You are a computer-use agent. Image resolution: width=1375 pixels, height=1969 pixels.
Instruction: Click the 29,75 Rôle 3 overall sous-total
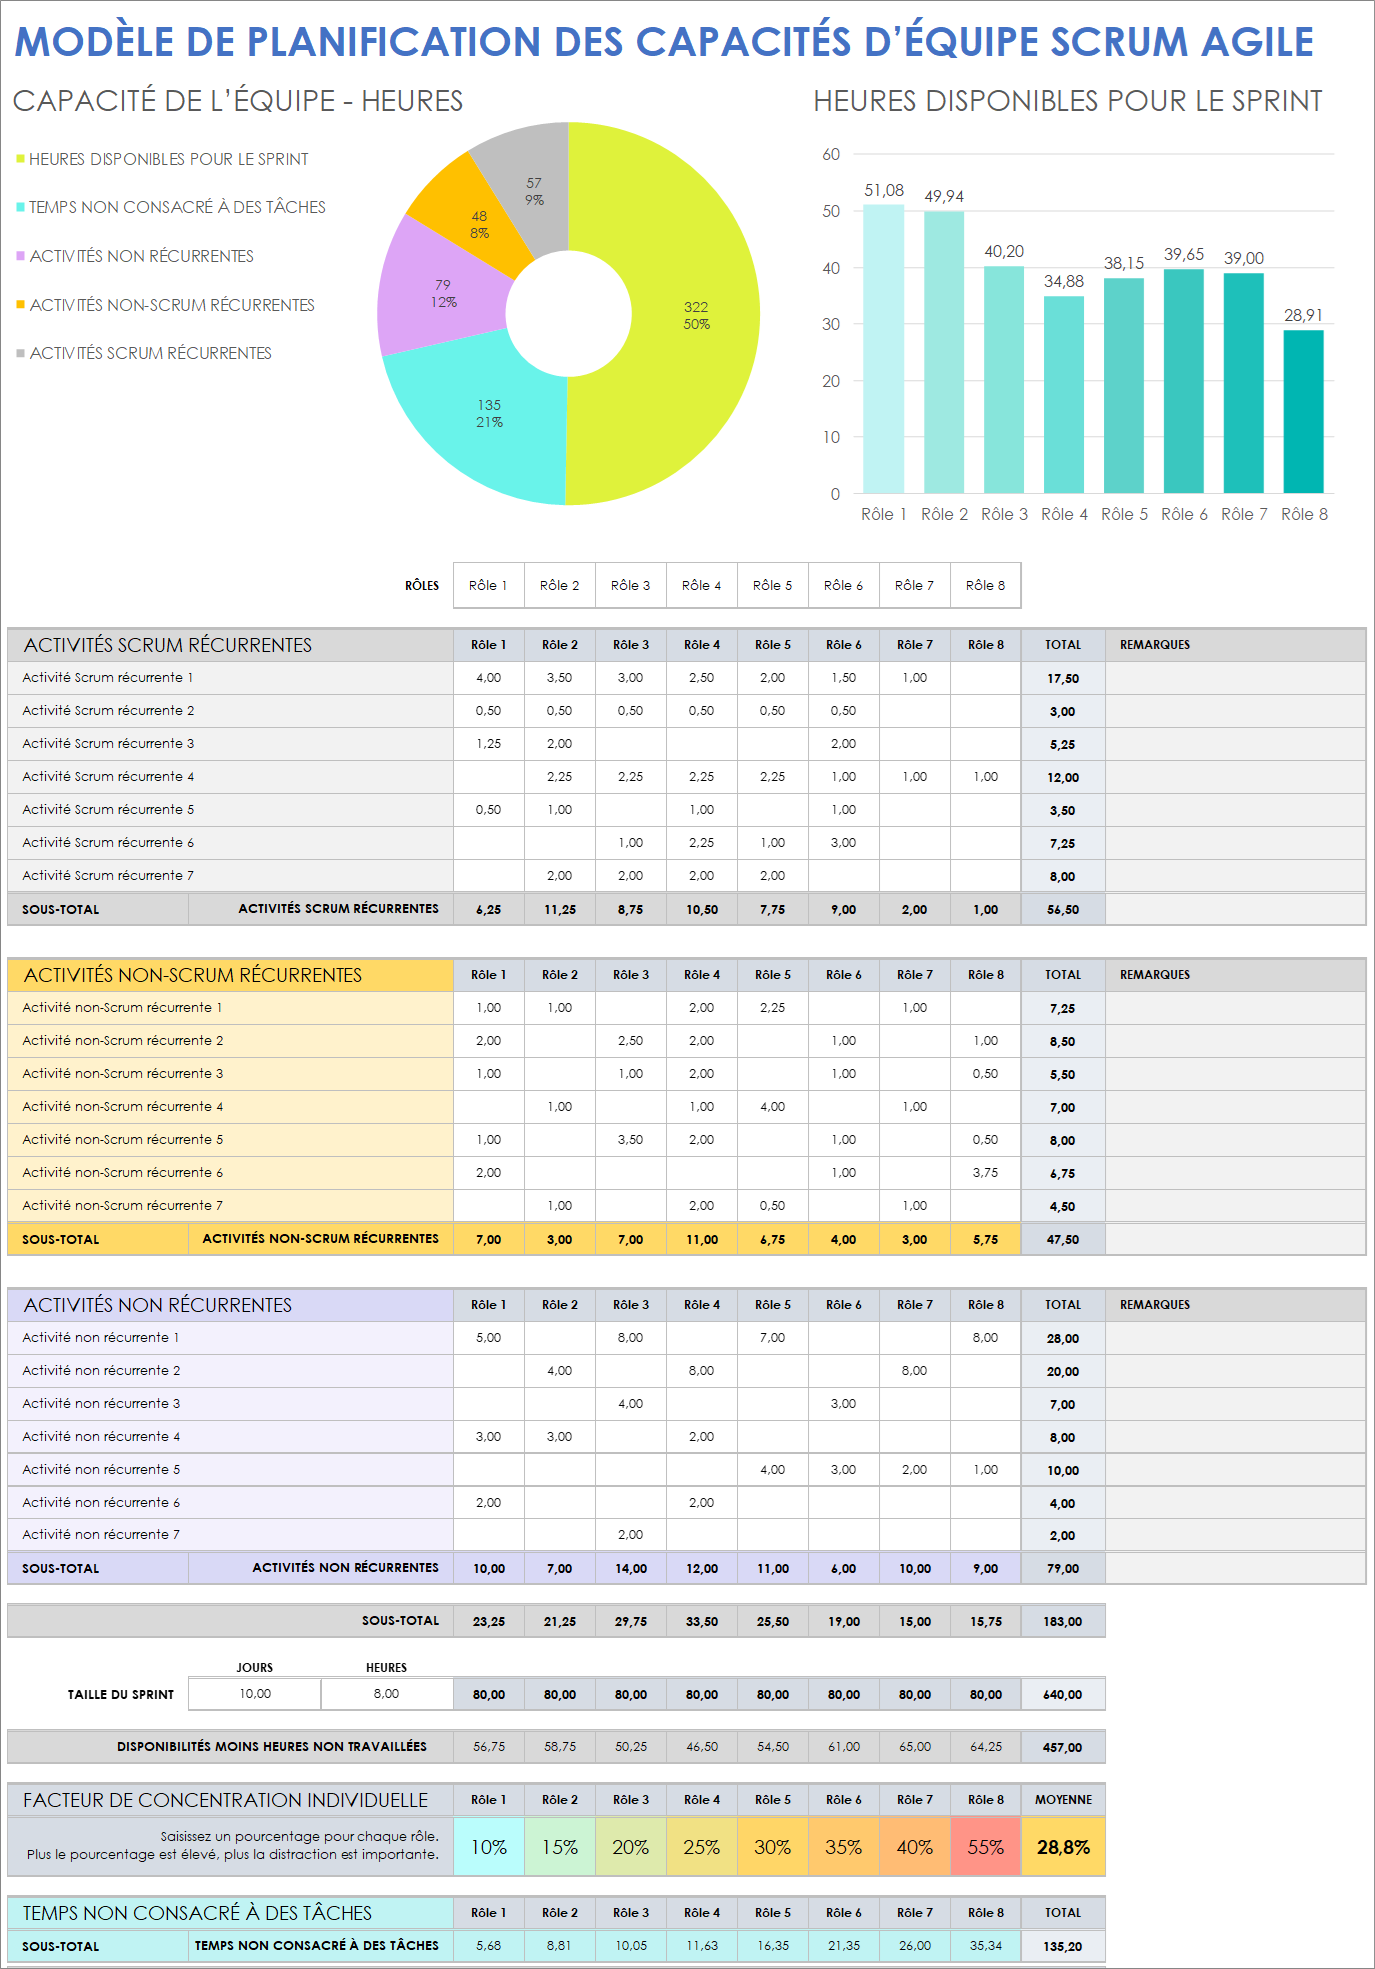point(630,1621)
